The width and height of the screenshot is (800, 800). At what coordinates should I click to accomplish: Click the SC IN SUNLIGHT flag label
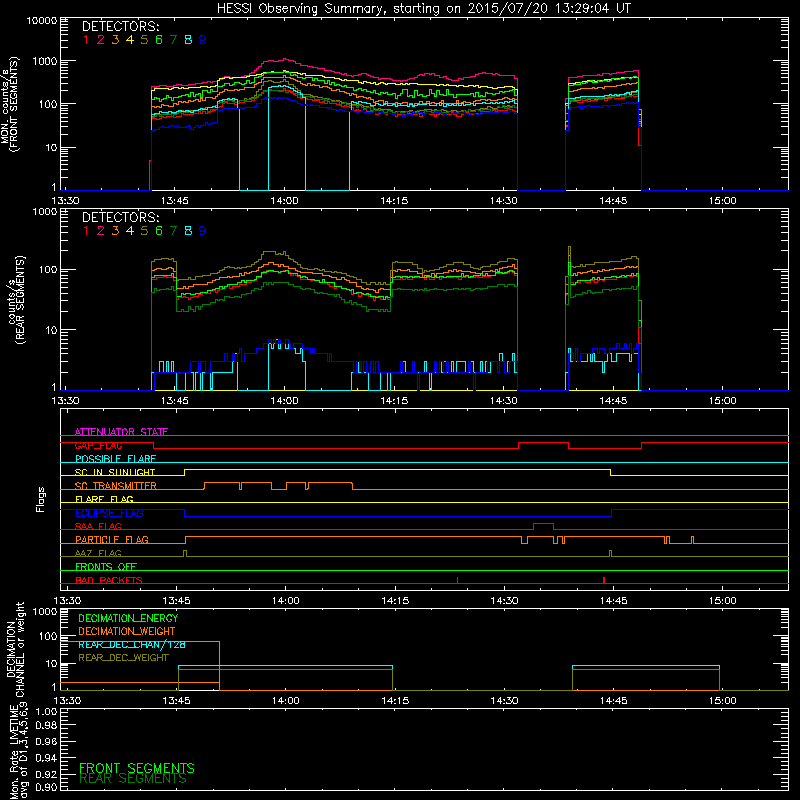115,472
